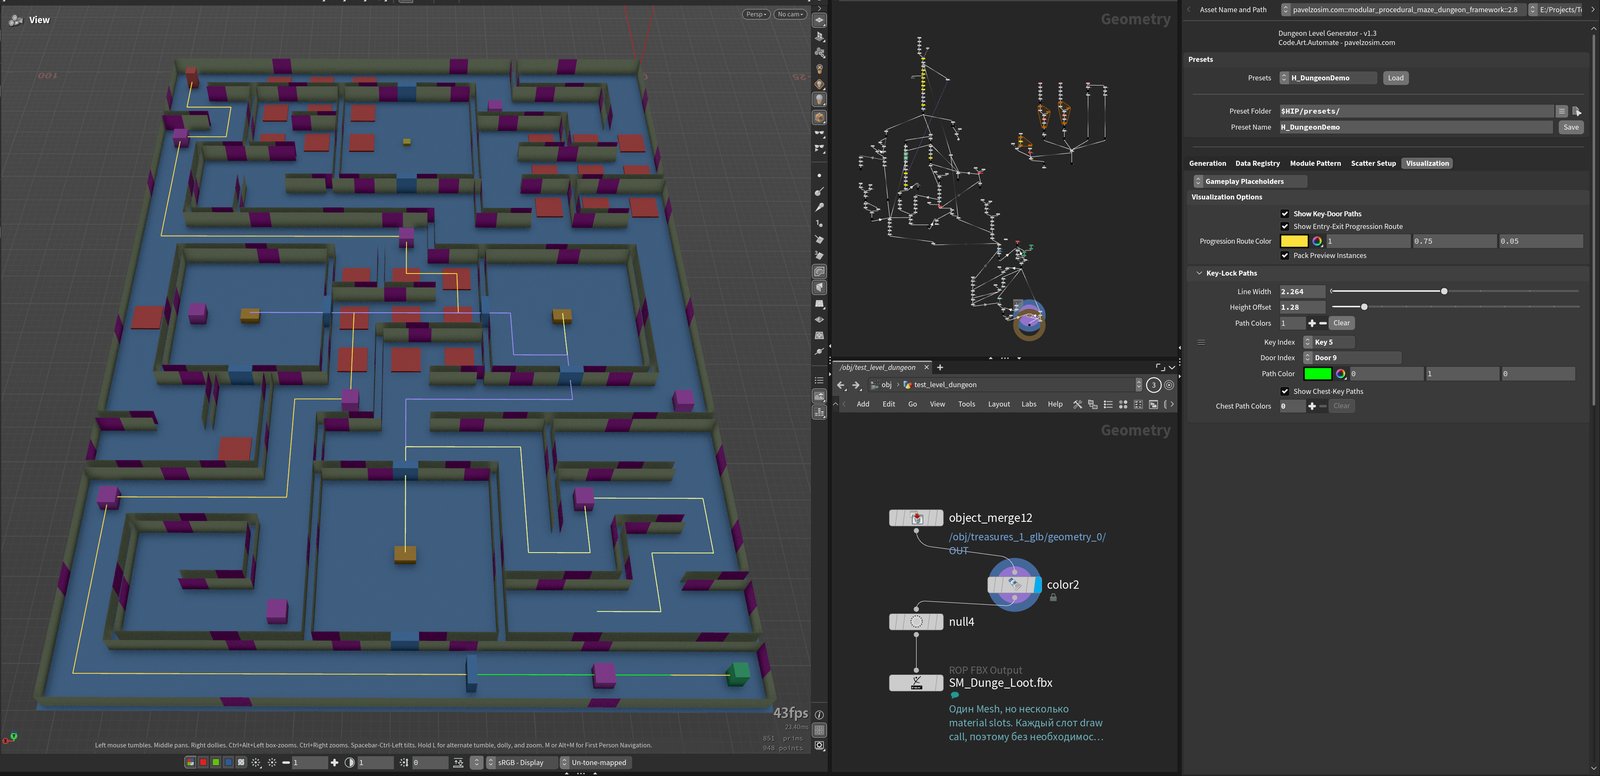Open the network editor tools wrench icon

[1077, 404]
